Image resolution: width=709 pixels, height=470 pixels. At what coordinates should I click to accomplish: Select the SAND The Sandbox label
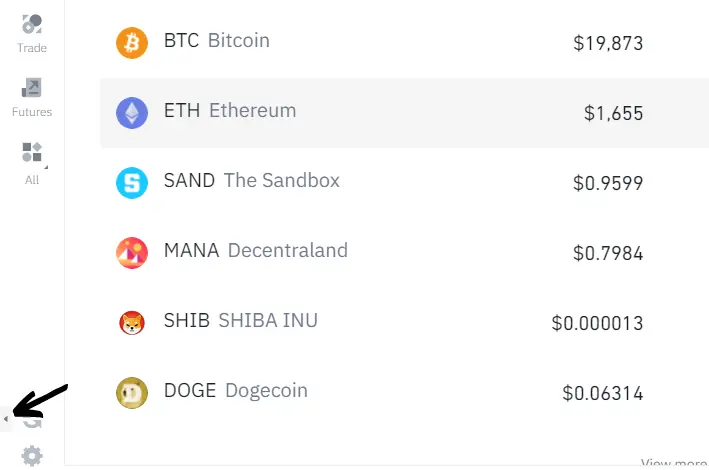point(251,180)
